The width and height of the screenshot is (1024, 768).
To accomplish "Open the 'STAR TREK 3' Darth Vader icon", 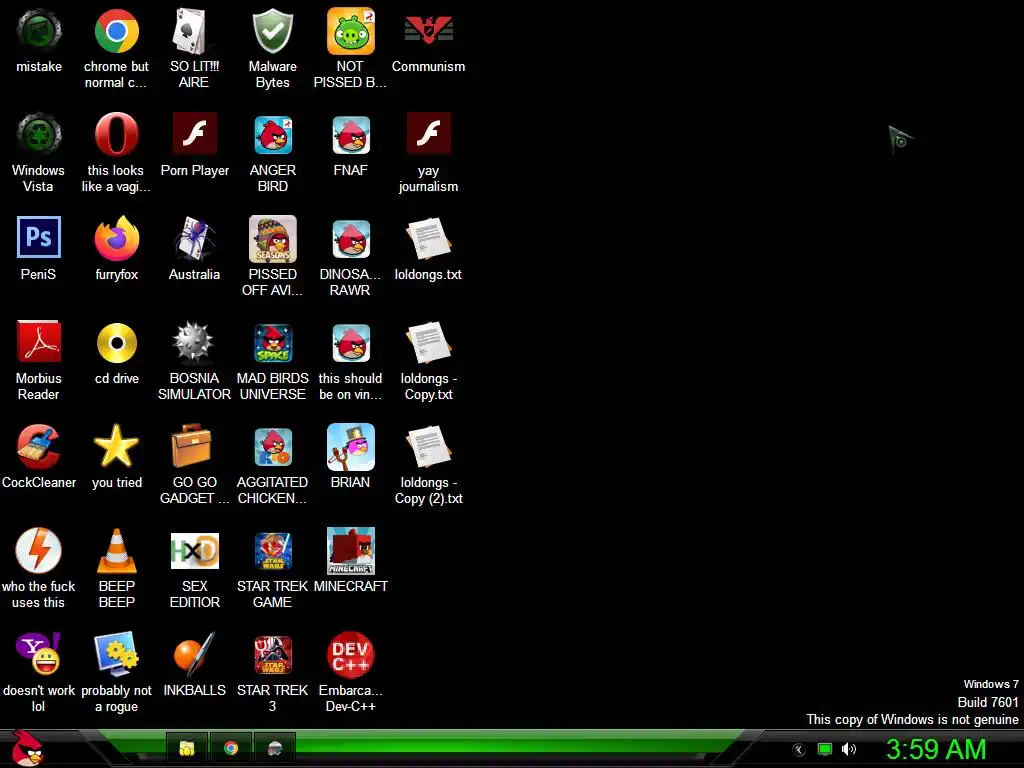I will 273,654.
